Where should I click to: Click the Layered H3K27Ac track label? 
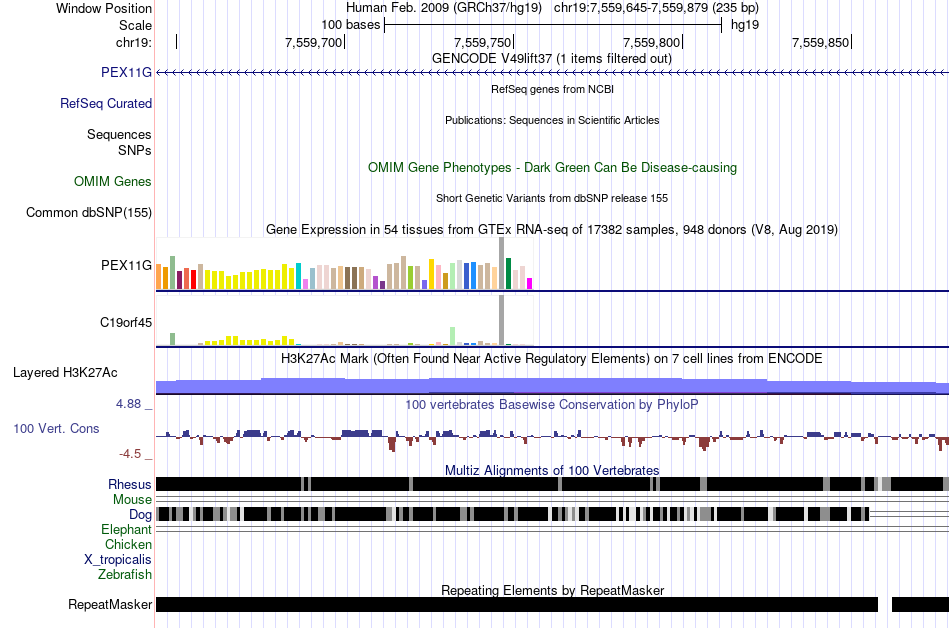pos(65,372)
